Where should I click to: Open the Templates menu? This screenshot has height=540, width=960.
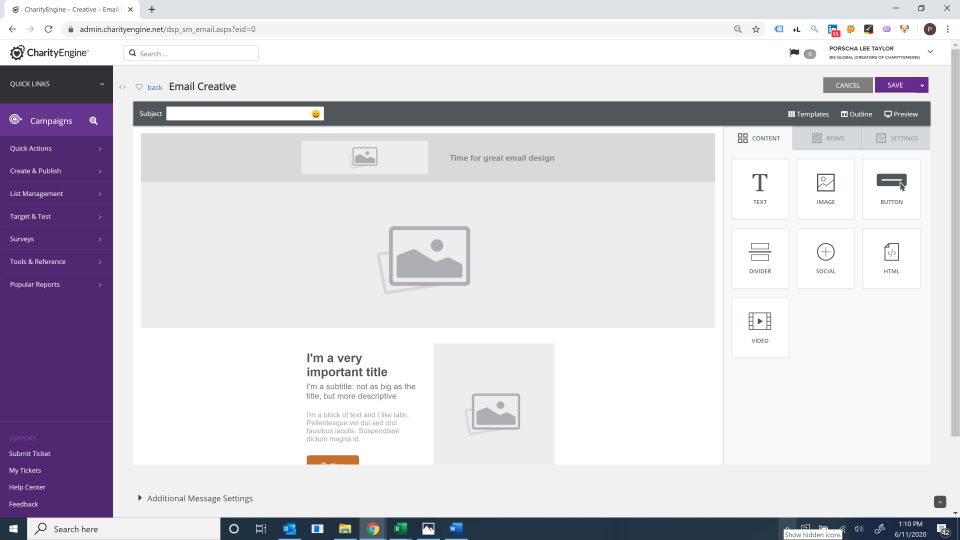tap(808, 114)
